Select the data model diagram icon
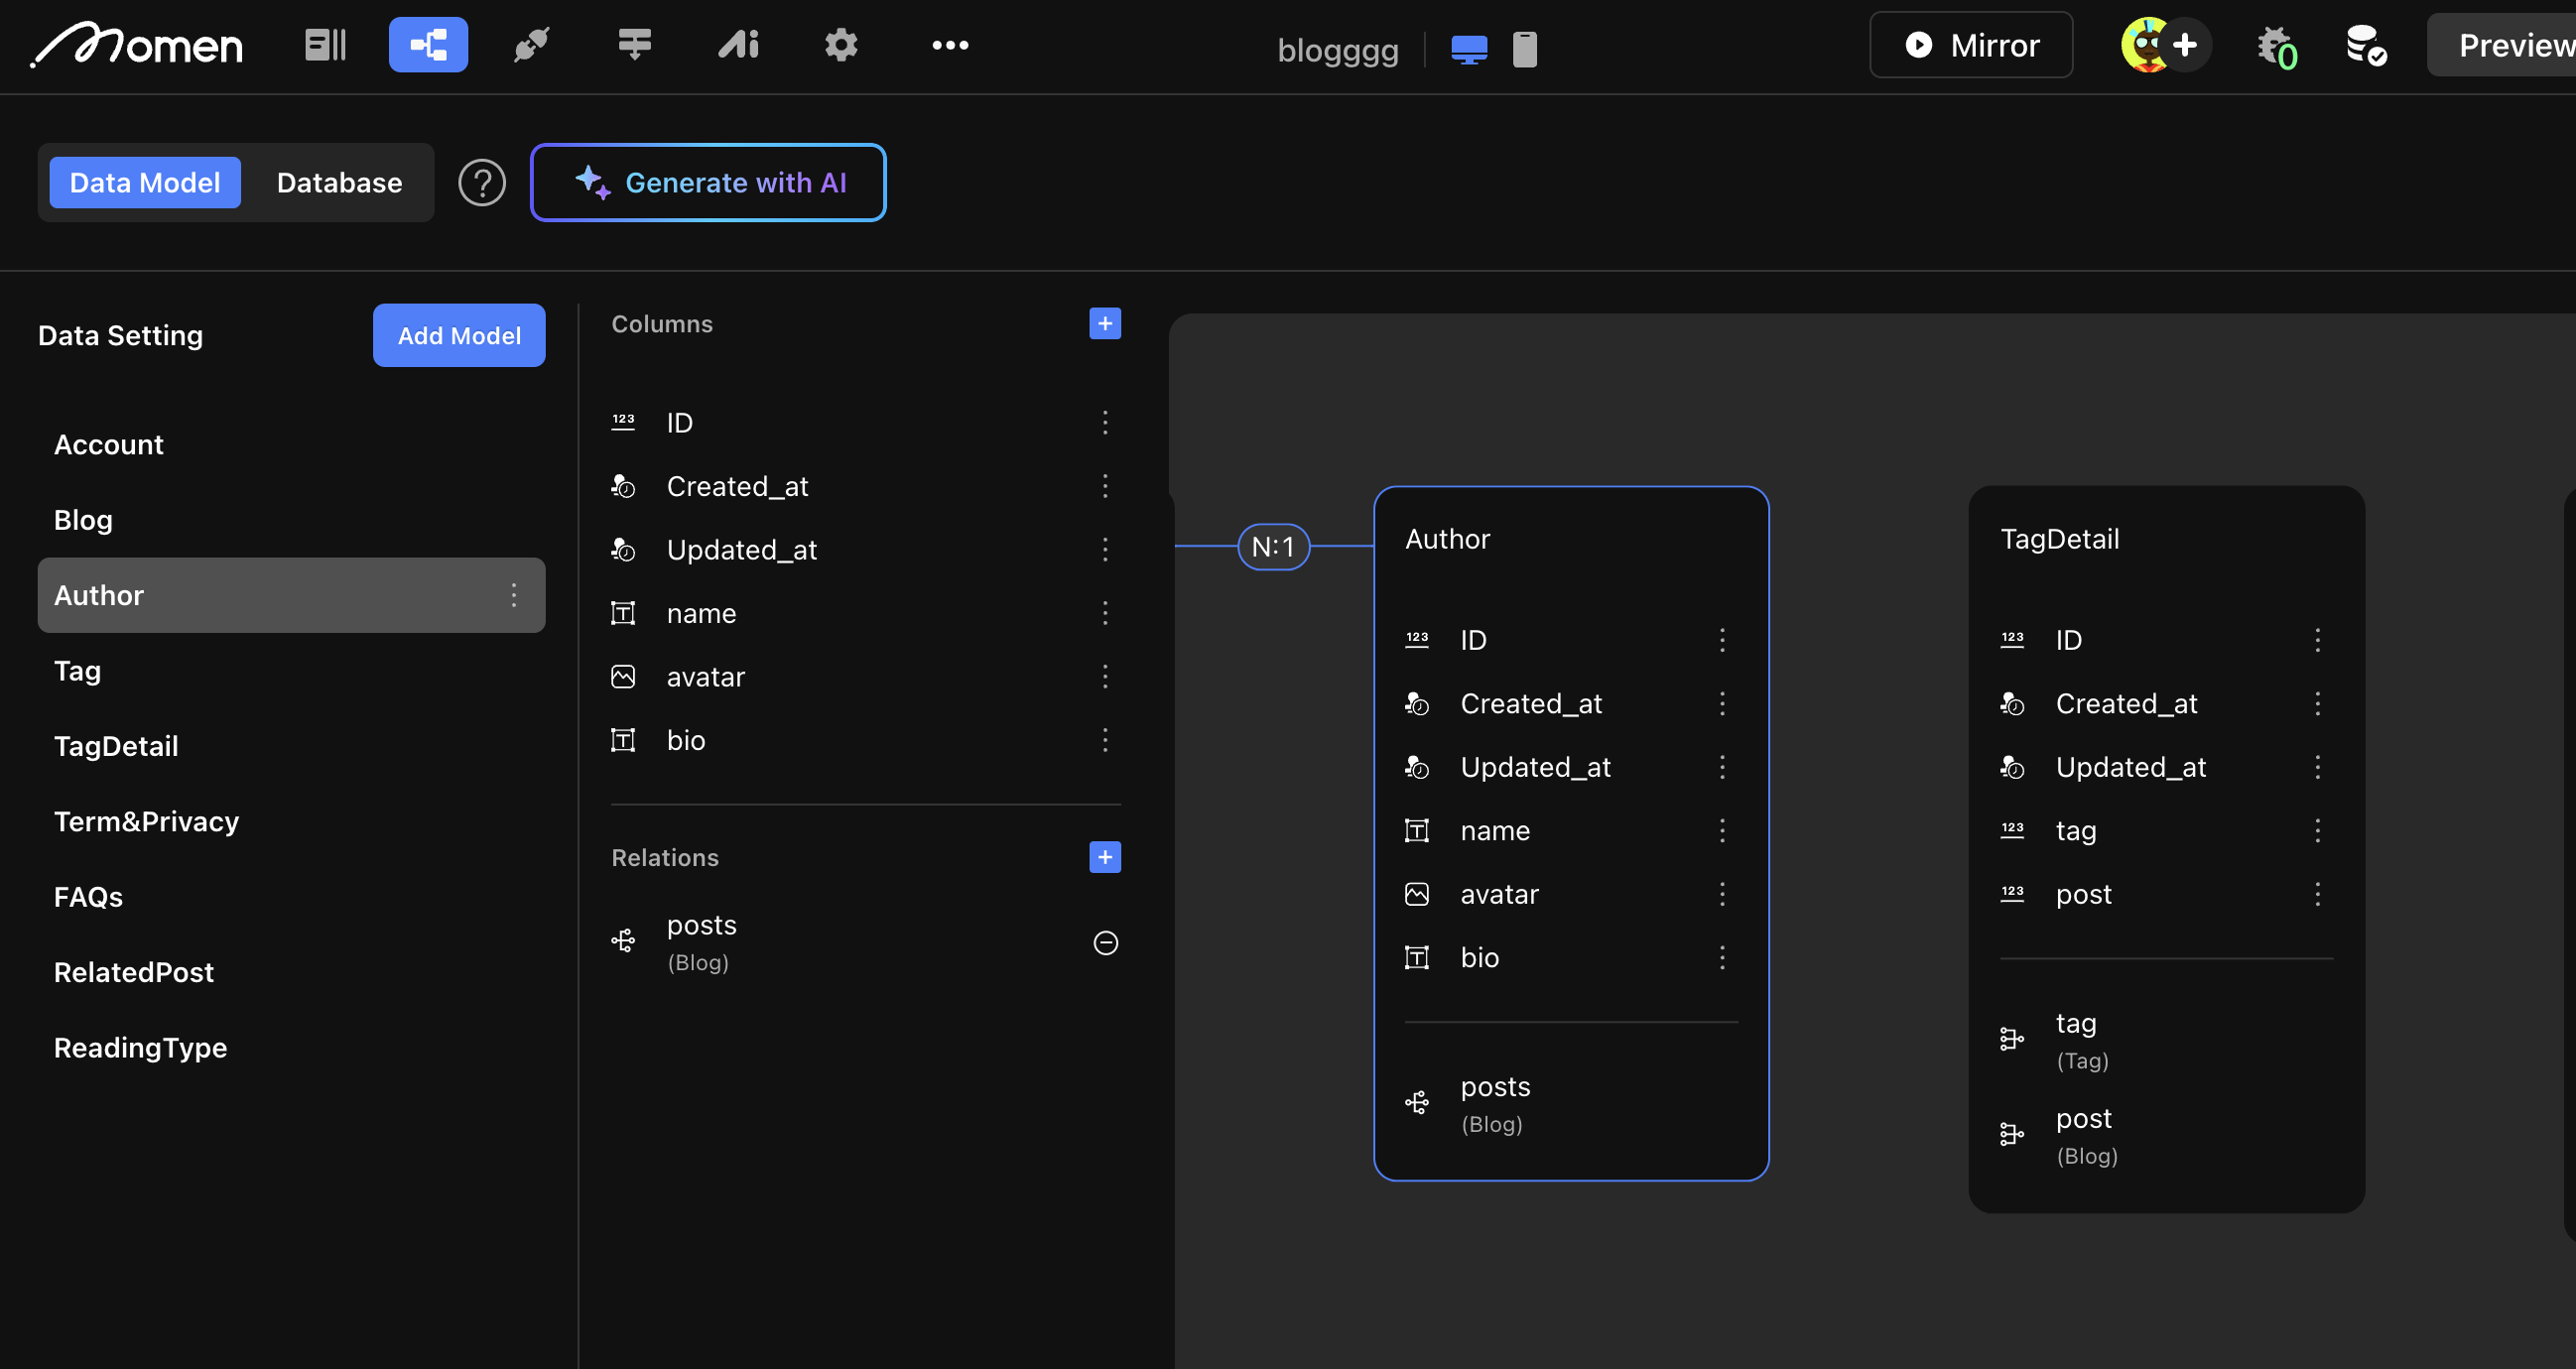The height and width of the screenshot is (1369, 2576). (428, 45)
